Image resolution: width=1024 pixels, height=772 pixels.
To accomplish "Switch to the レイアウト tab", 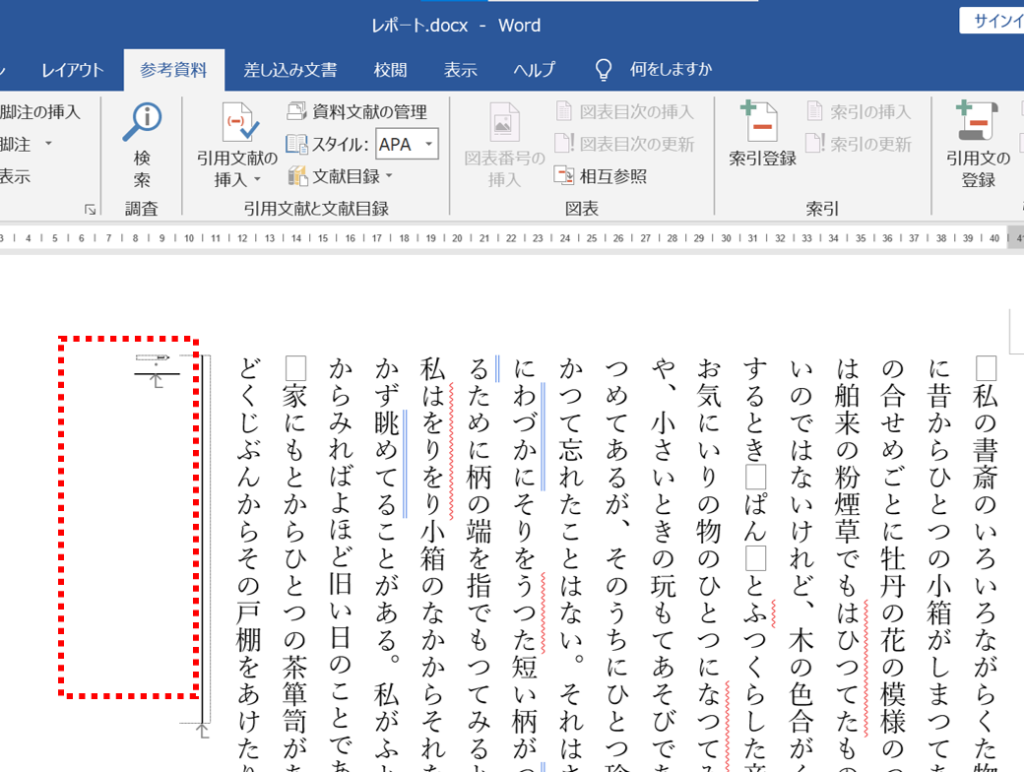I will (x=72, y=70).
